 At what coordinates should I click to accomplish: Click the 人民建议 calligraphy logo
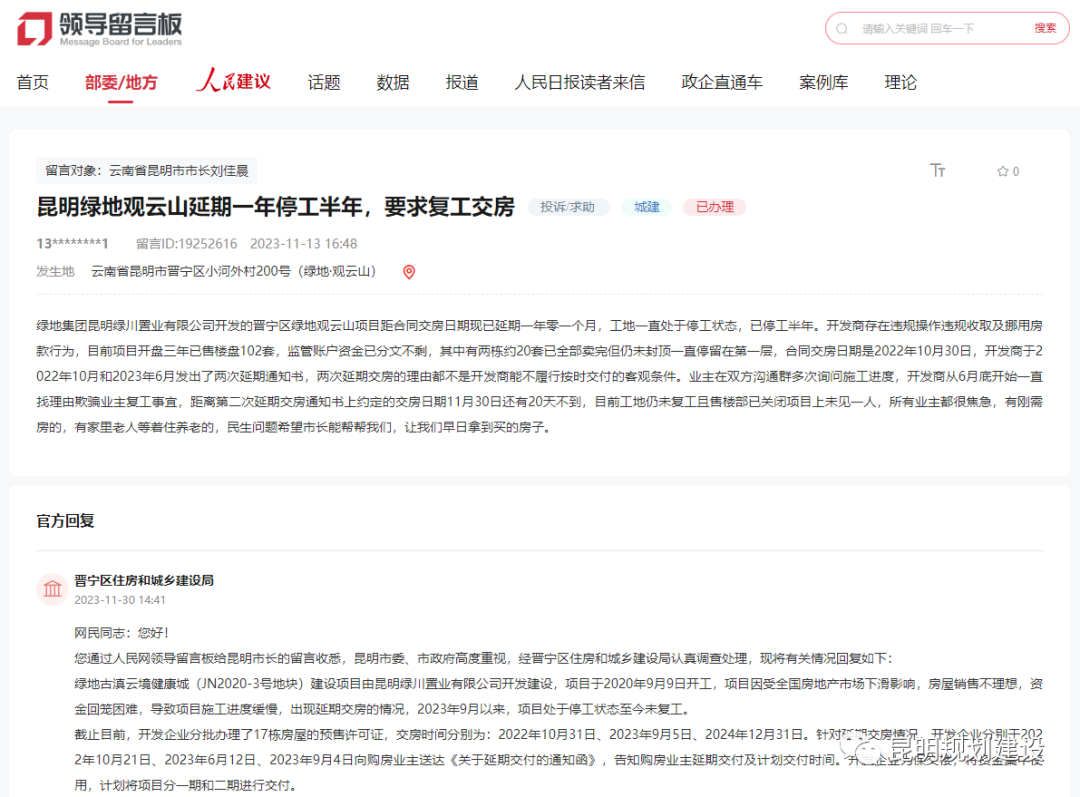(x=232, y=82)
